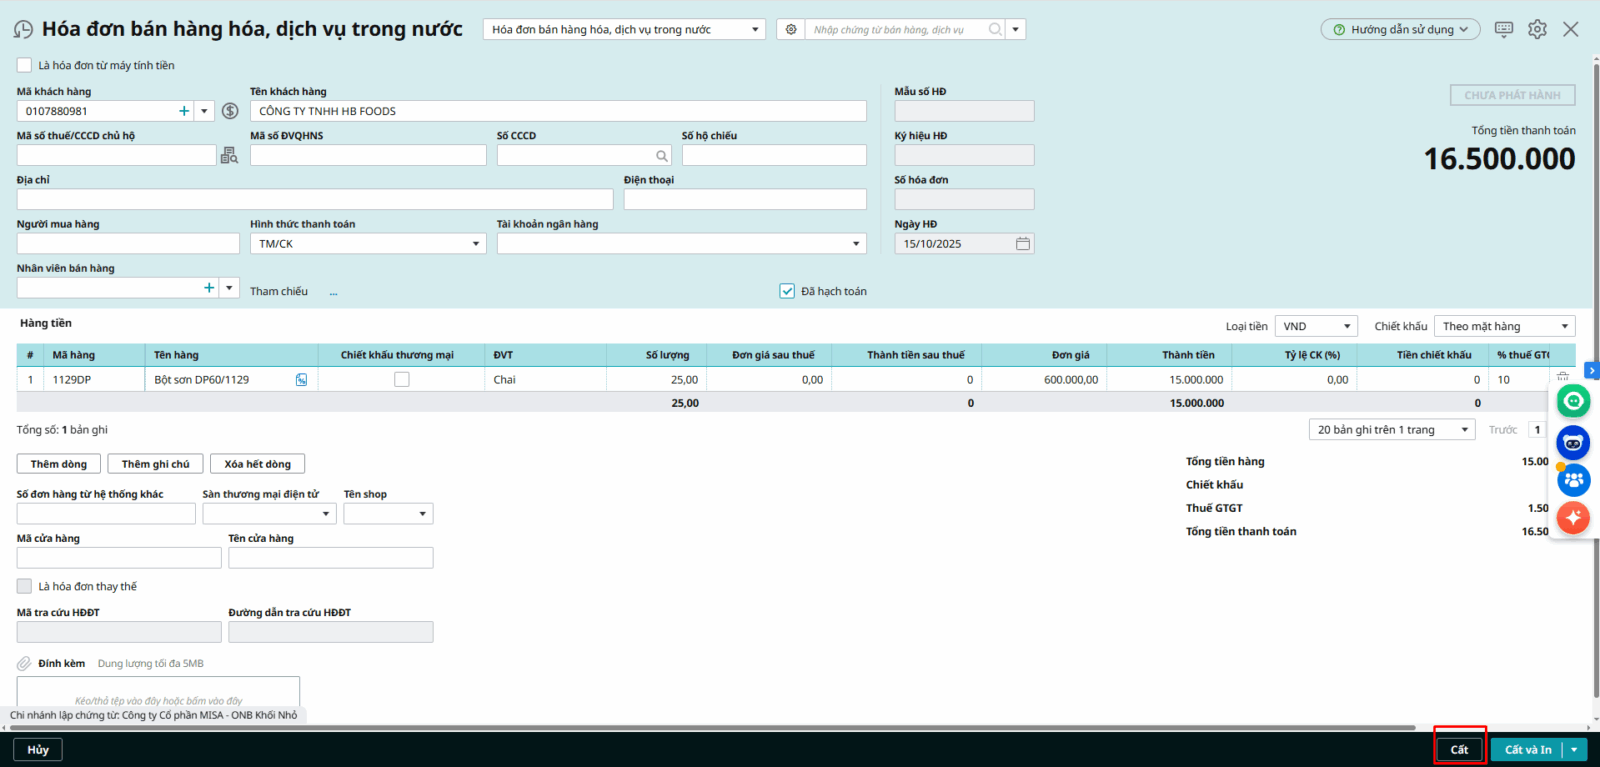Click the Địa chỉ input field
Image resolution: width=1600 pixels, height=767 pixels.
(x=314, y=199)
